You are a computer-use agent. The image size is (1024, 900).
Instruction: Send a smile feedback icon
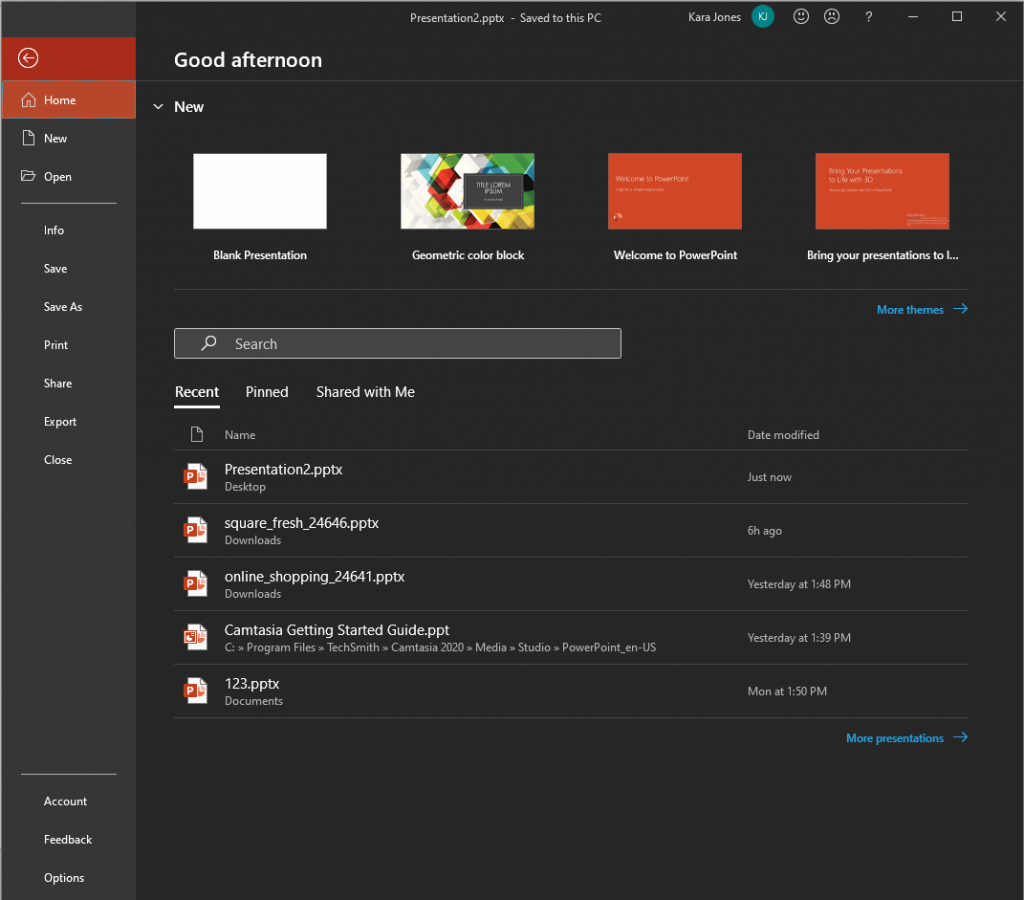coord(801,17)
